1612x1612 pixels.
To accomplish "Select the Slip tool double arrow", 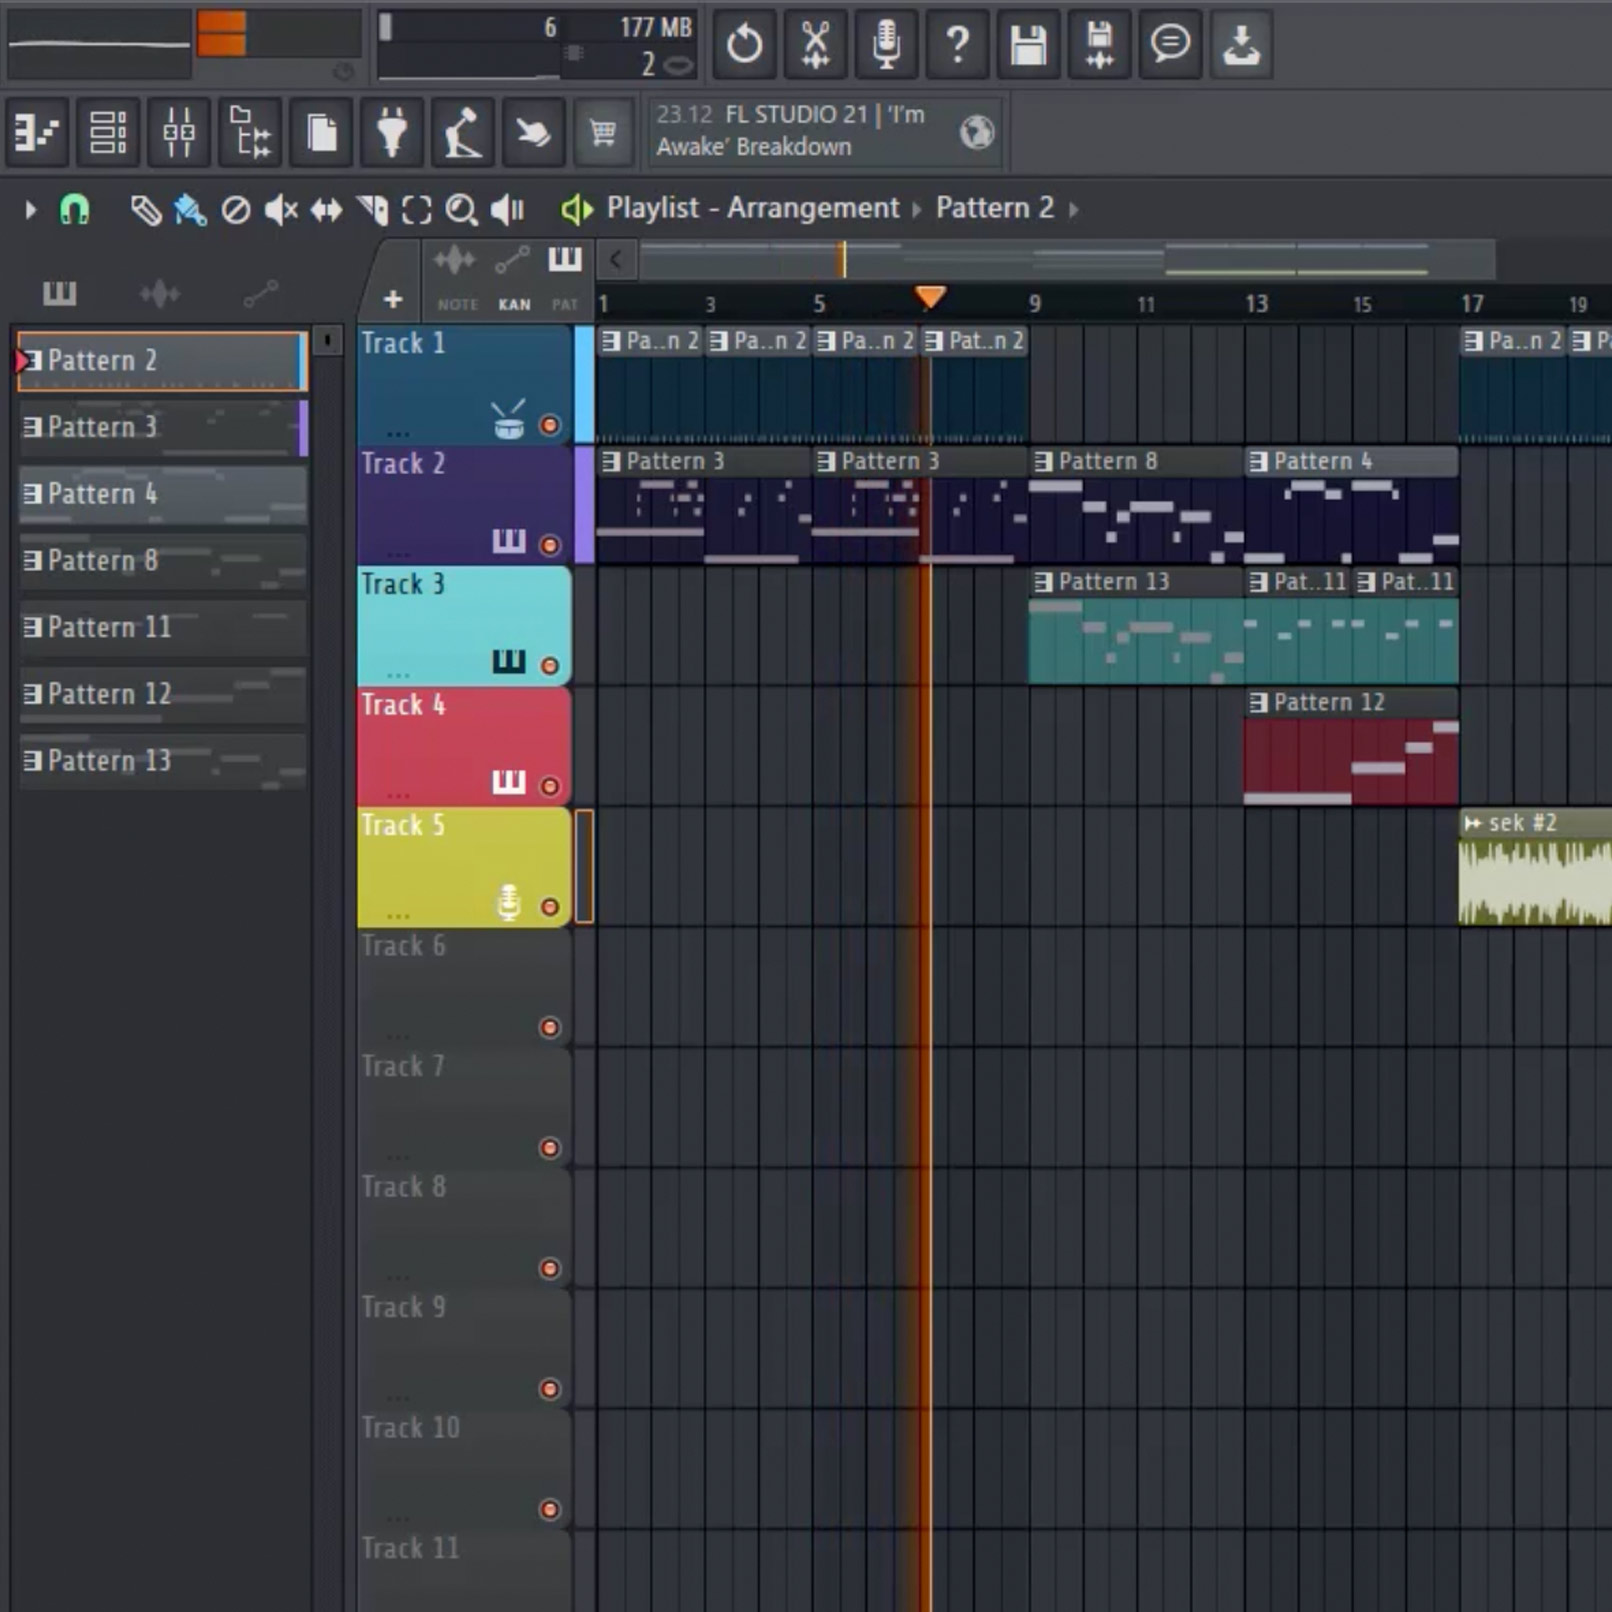I will pos(326,210).
